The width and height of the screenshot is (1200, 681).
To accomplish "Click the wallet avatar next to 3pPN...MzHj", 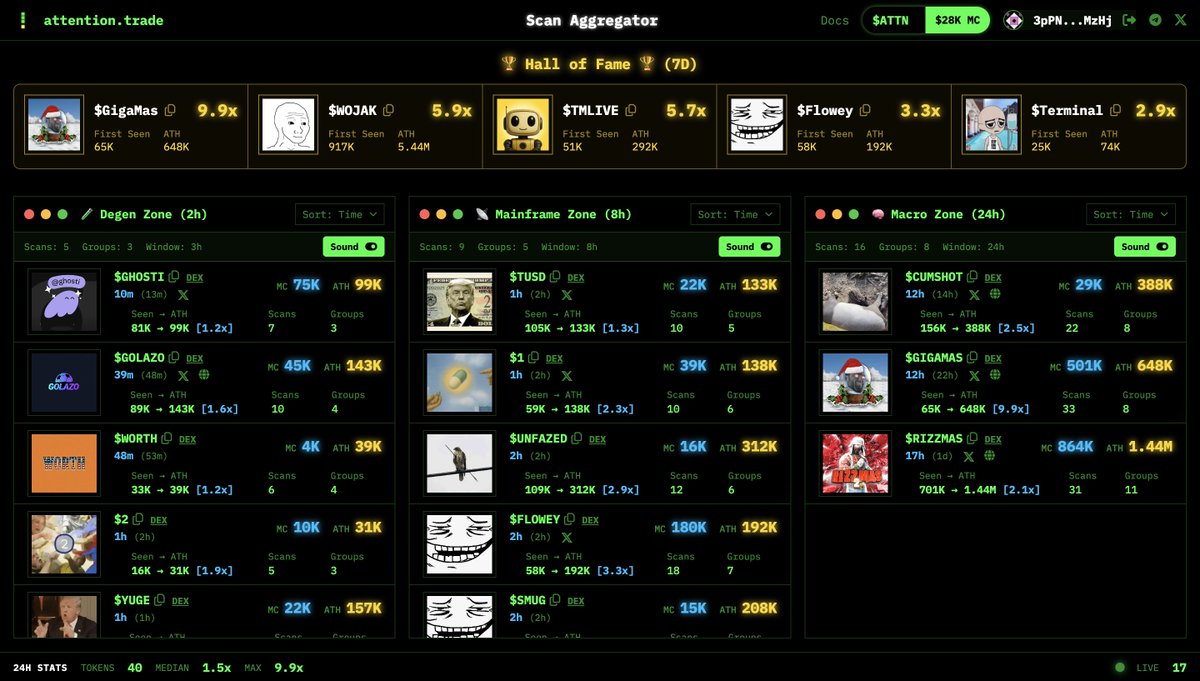I will point(1013,19).
